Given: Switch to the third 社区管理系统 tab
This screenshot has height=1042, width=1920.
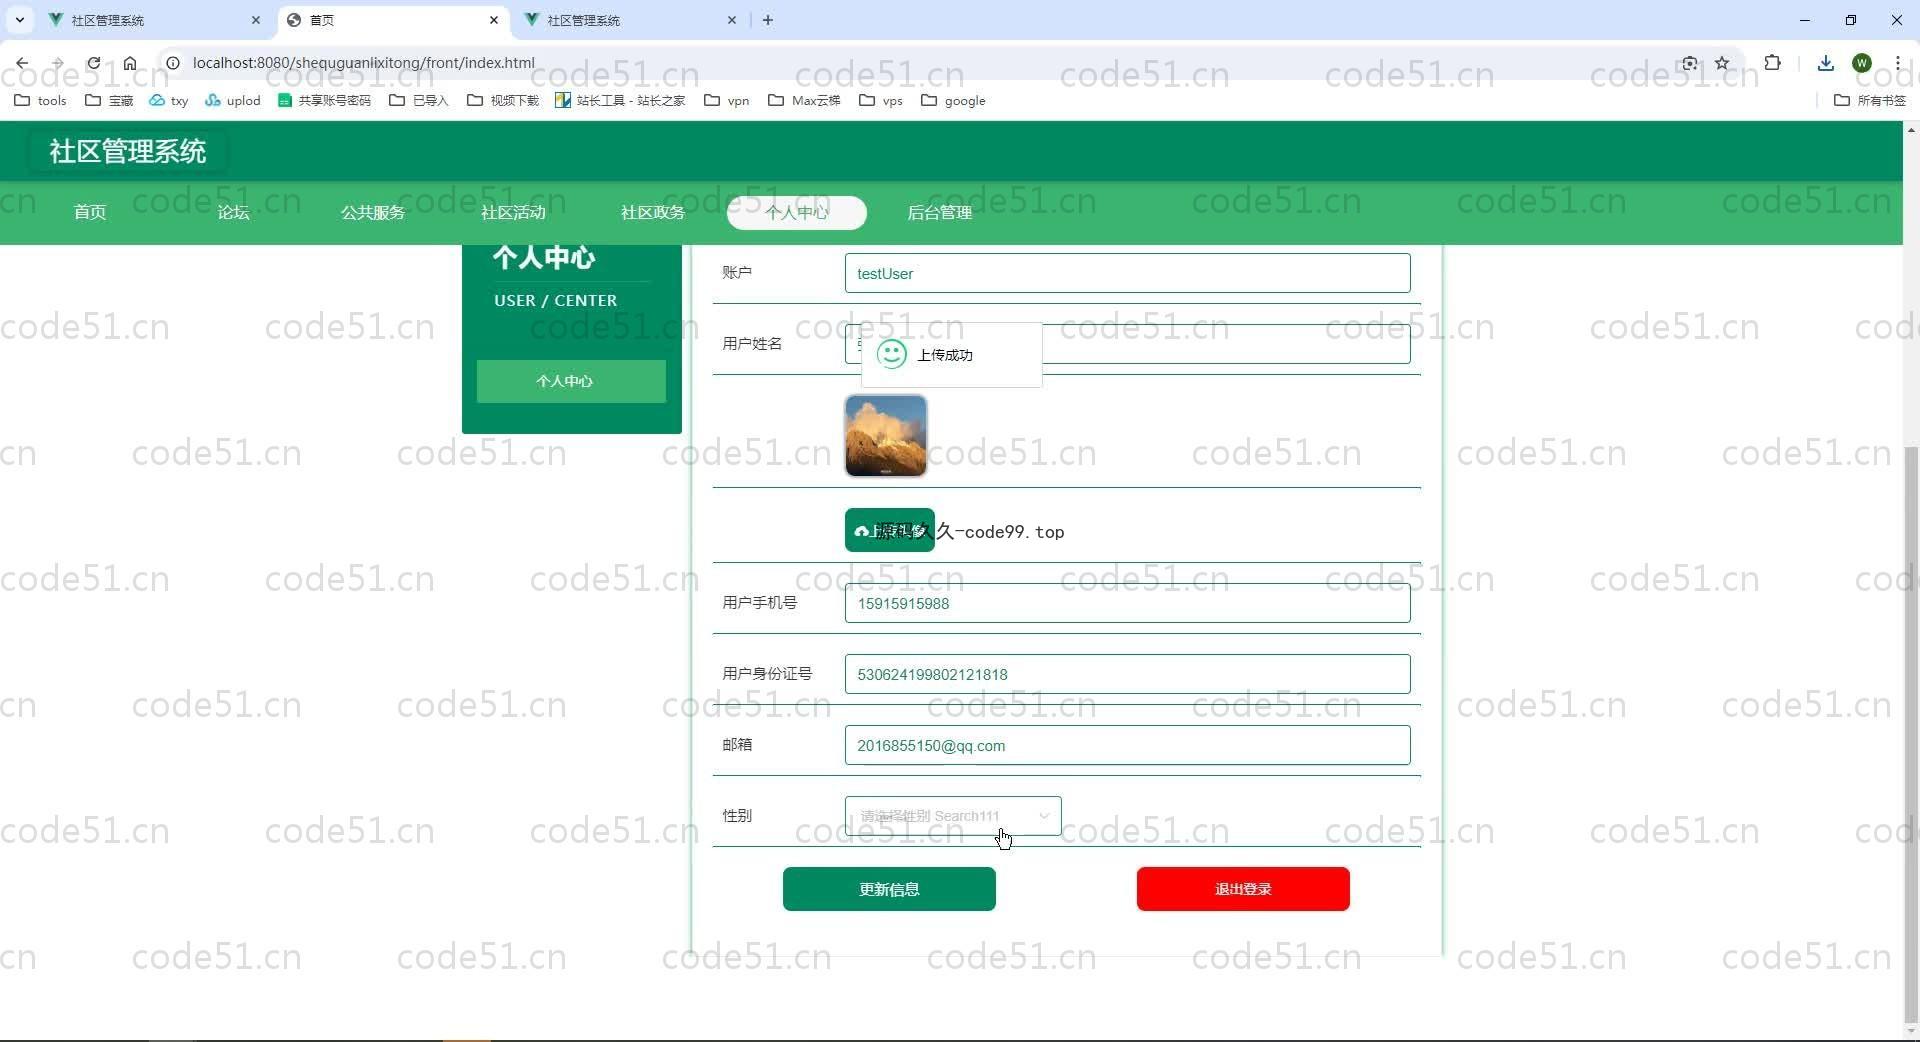Looking at the screenshot, I should click(630, 20).
